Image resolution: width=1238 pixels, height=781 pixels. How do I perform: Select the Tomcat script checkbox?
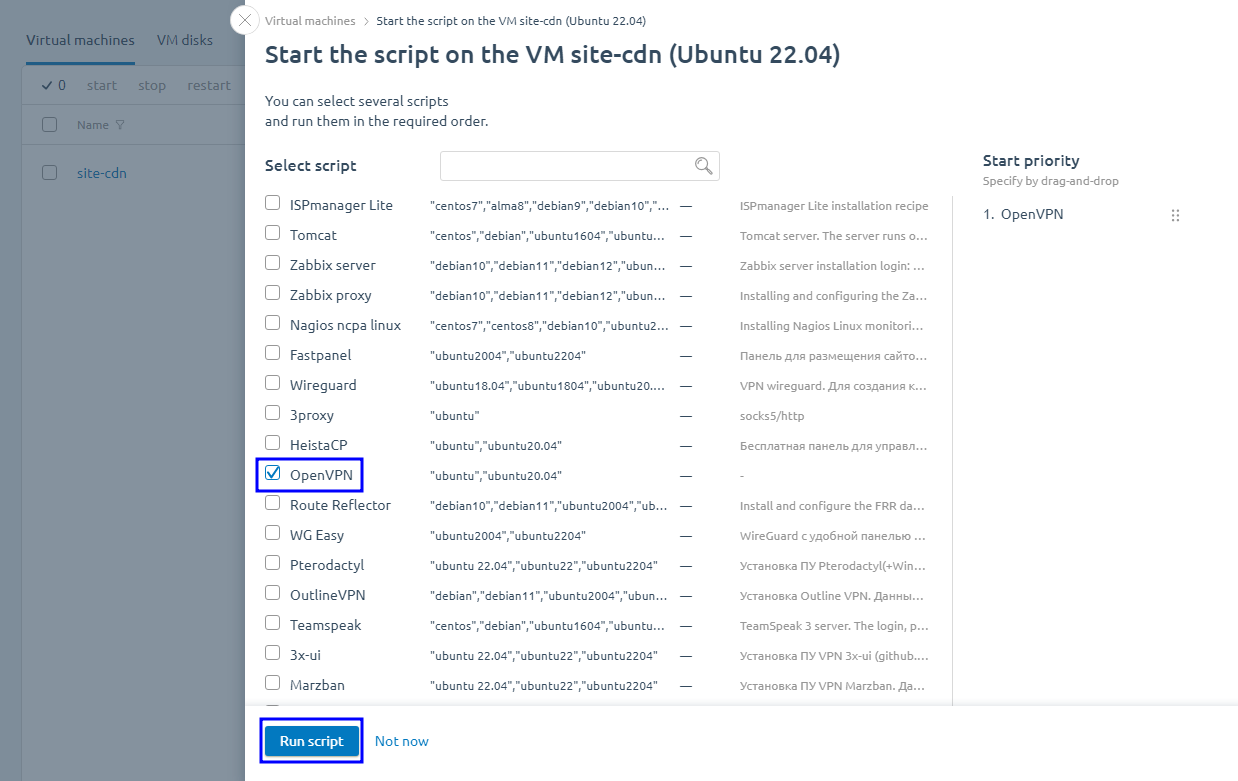[272, 234]
